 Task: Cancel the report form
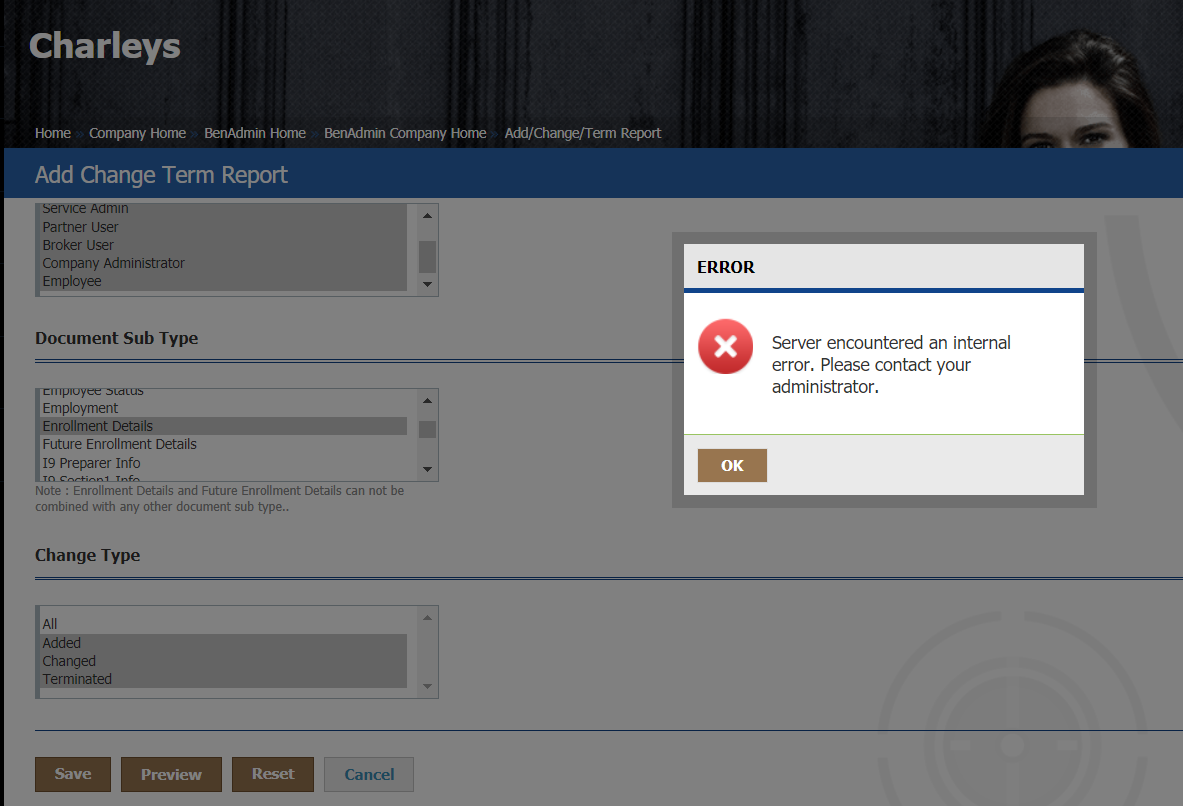(369, 774)
